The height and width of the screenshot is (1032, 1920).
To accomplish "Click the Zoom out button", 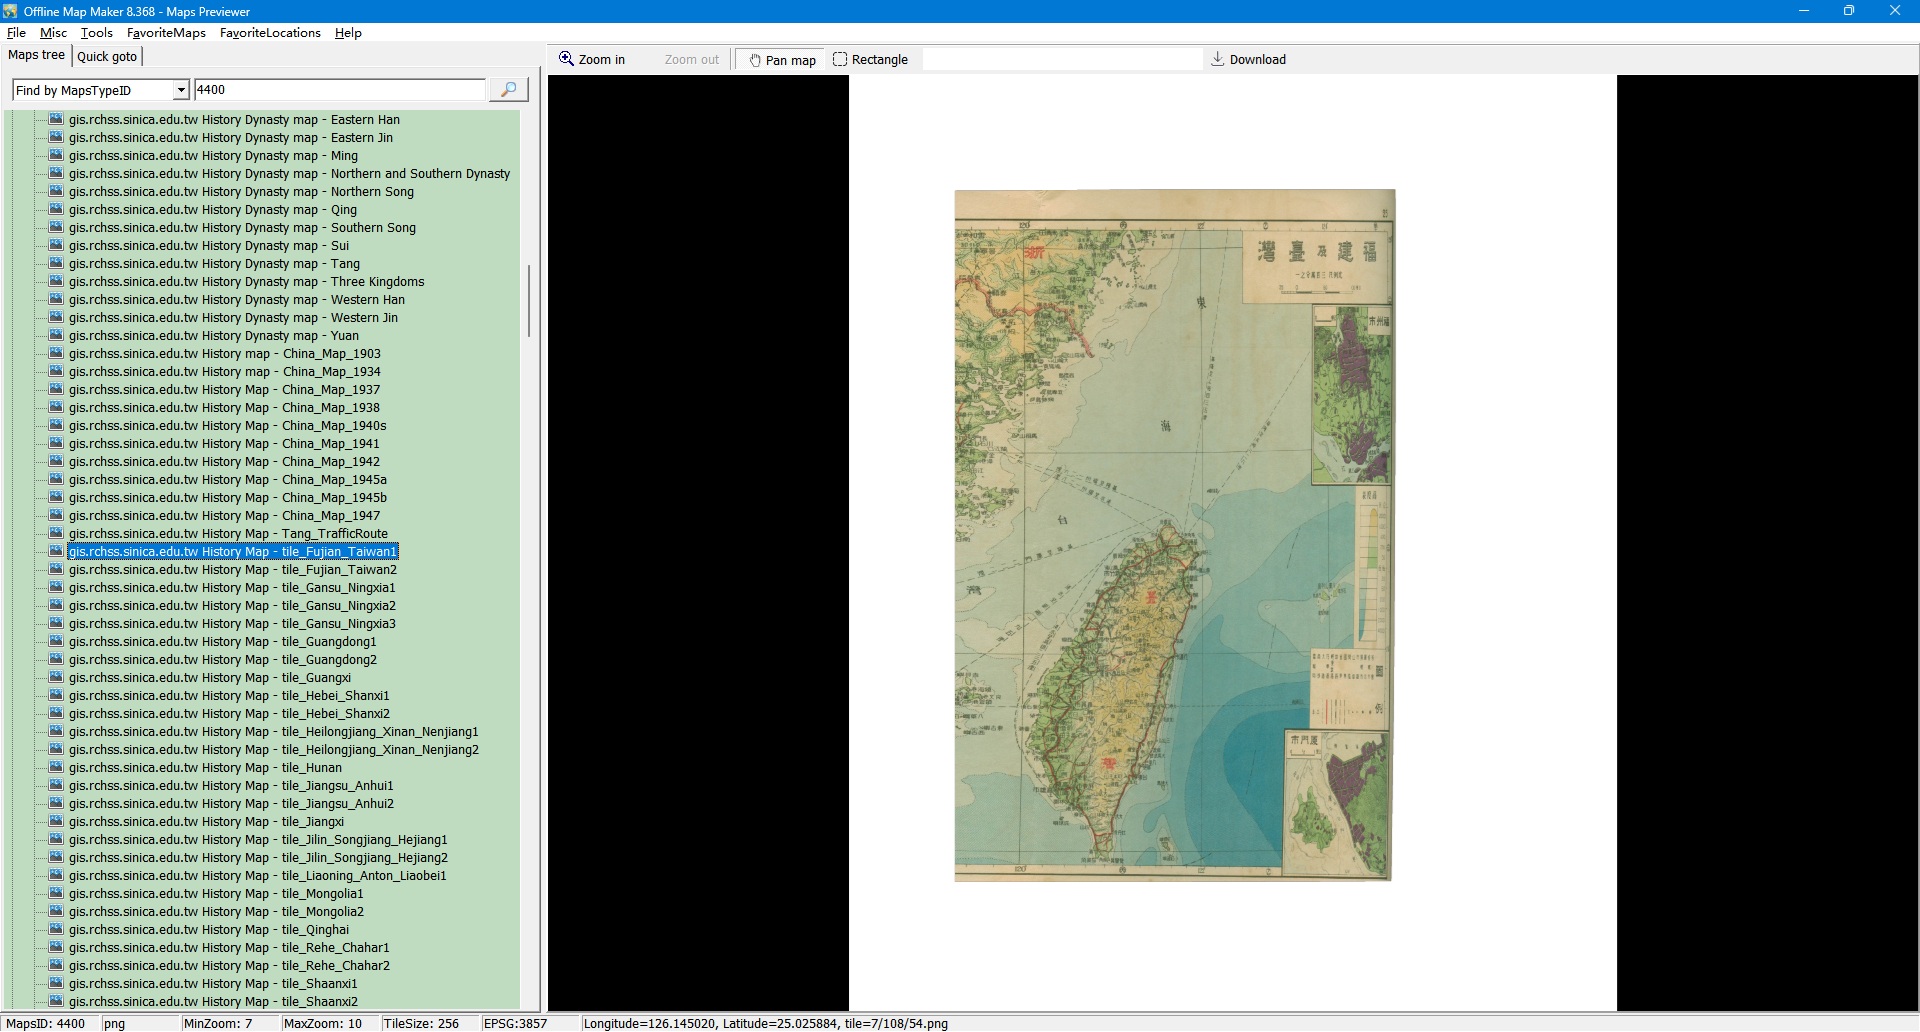I will [x=691, y=60].
